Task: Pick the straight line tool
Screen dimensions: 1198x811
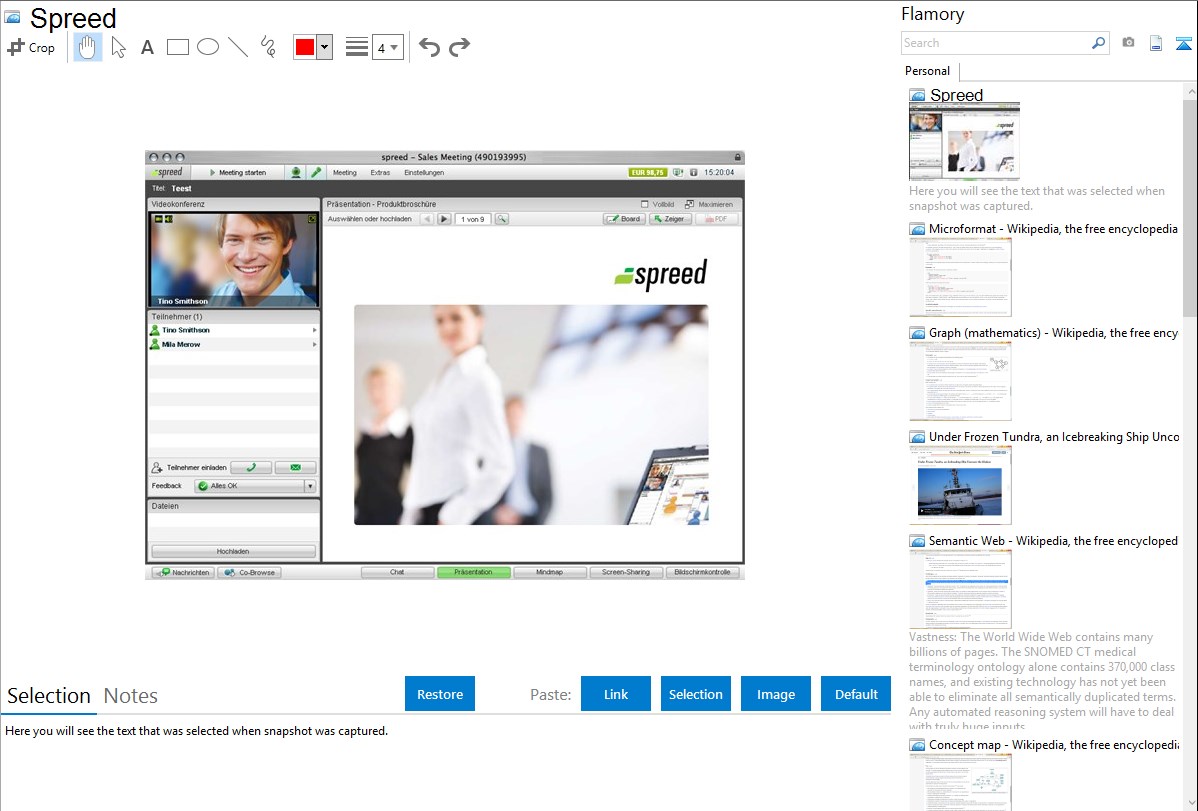Action: 238,47
